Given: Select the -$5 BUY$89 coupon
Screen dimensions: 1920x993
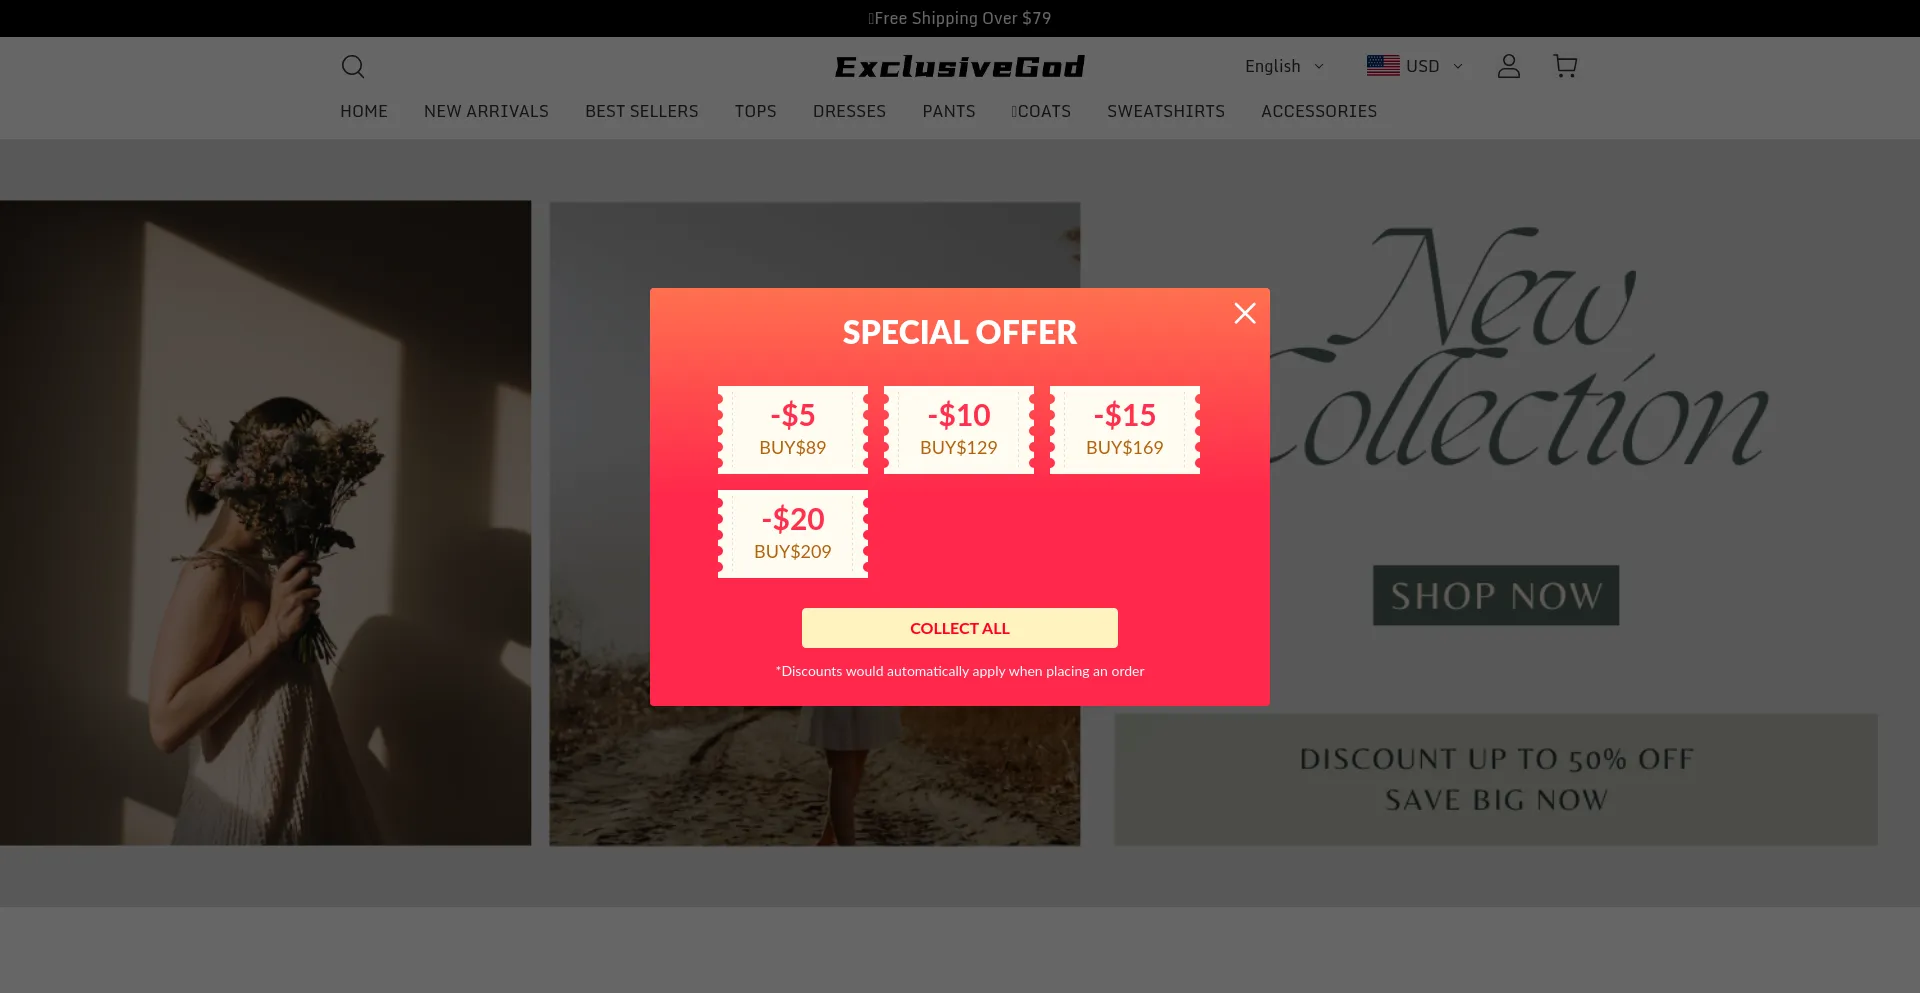Looking at the screenshot, I should 793,430.
